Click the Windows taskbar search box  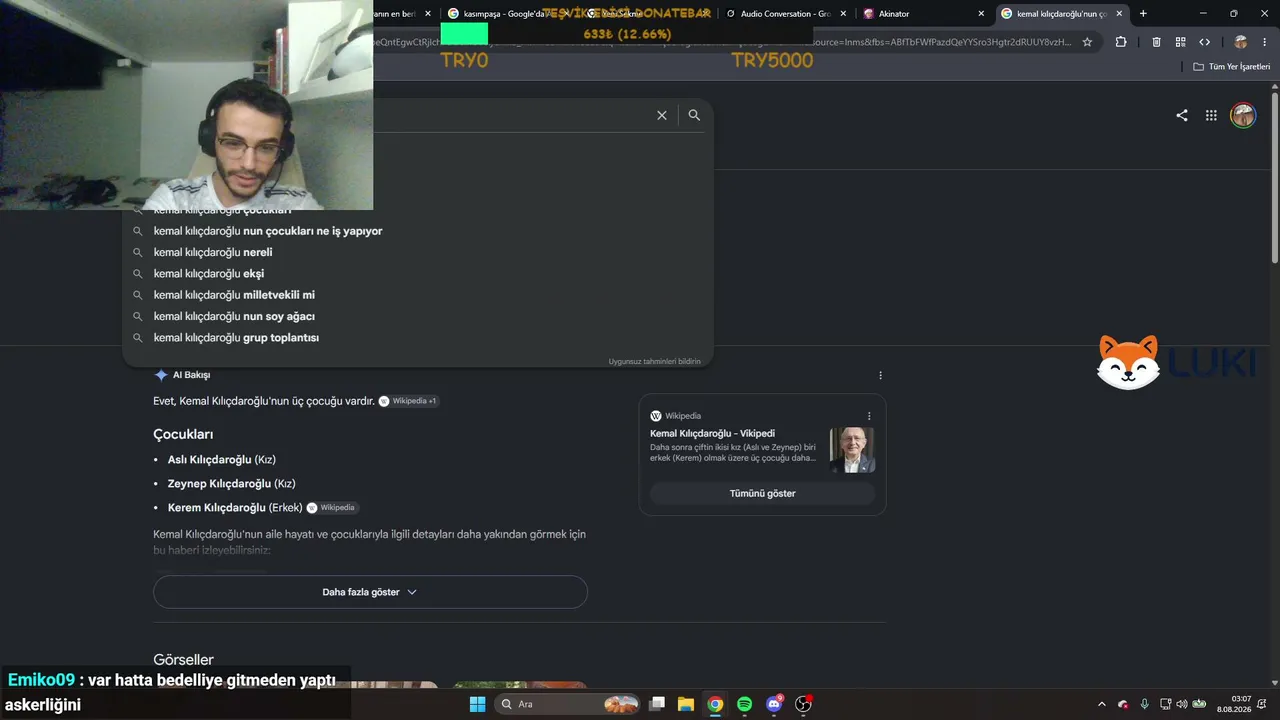(x=567, y=704)
